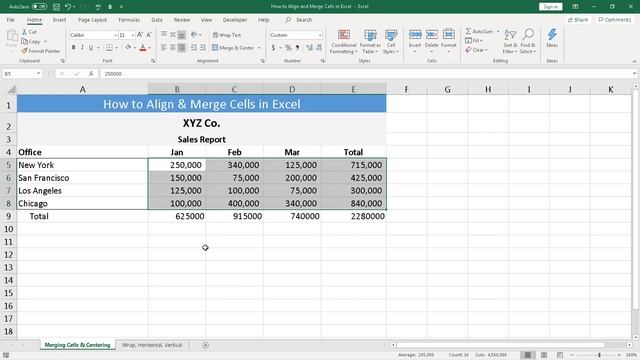This screenshot has height=360, width=640.
Task: Click the Sort & Filter icon
Action: click(510, 35)
